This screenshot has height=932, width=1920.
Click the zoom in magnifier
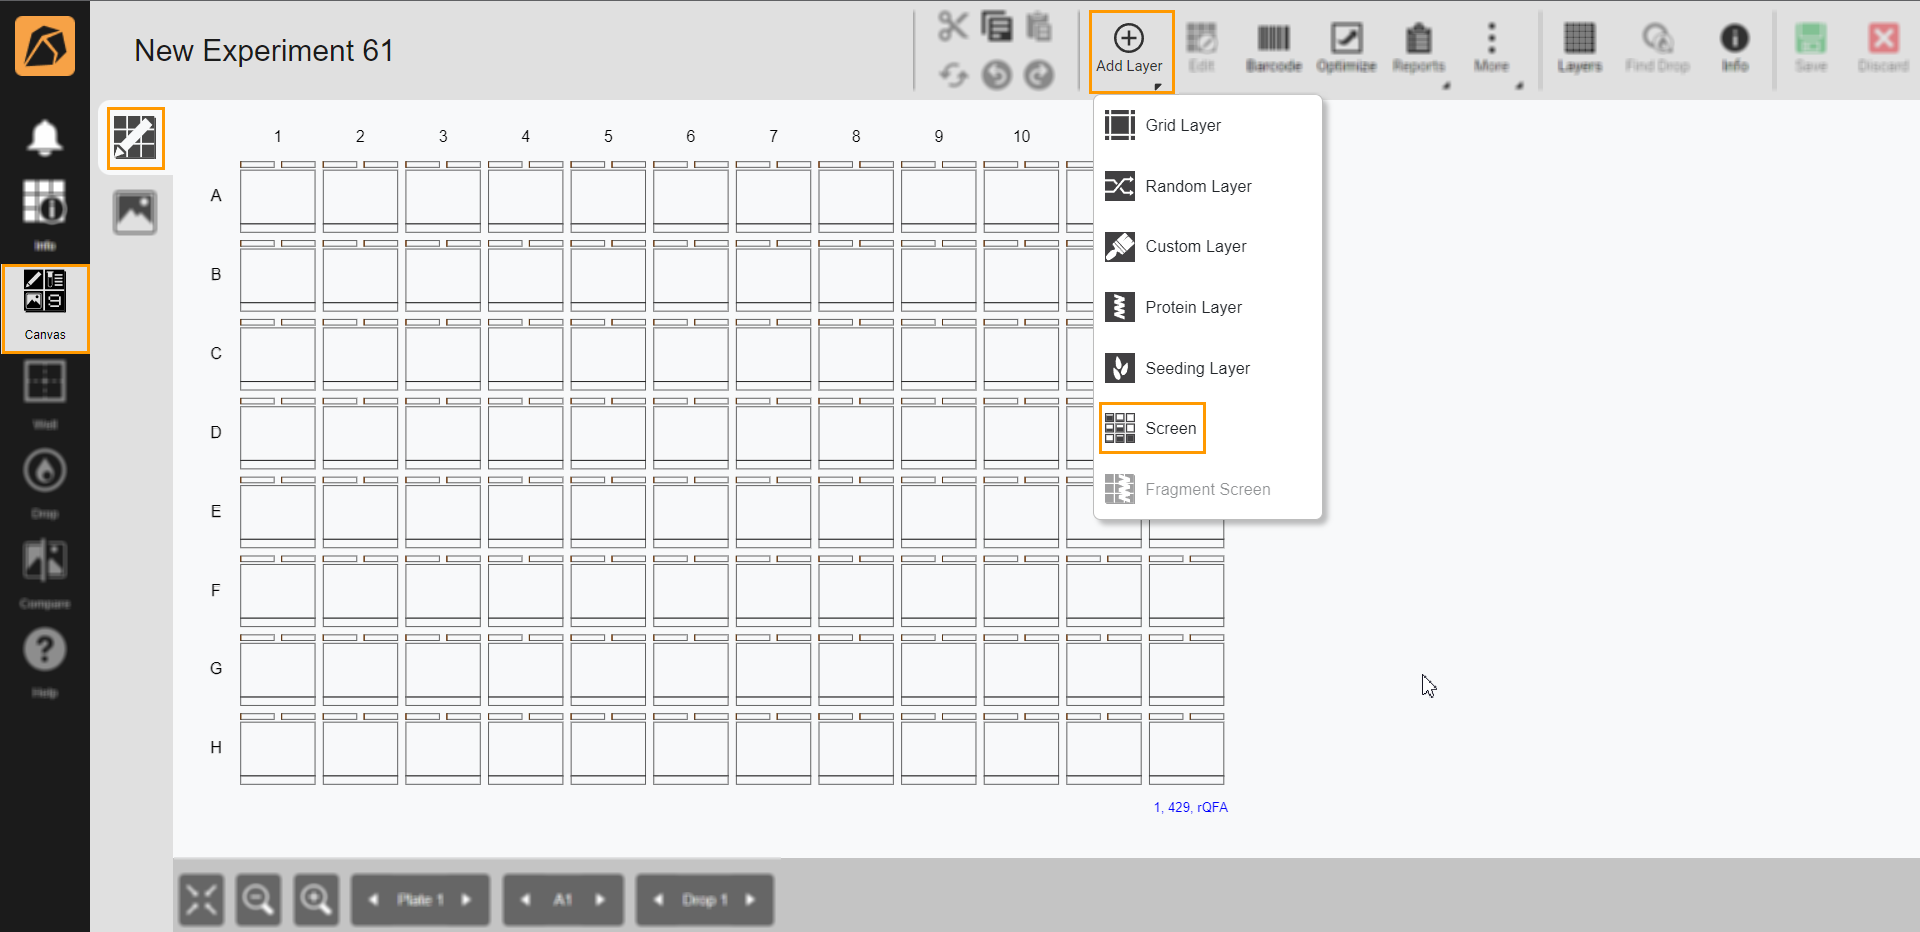point(316,900)
